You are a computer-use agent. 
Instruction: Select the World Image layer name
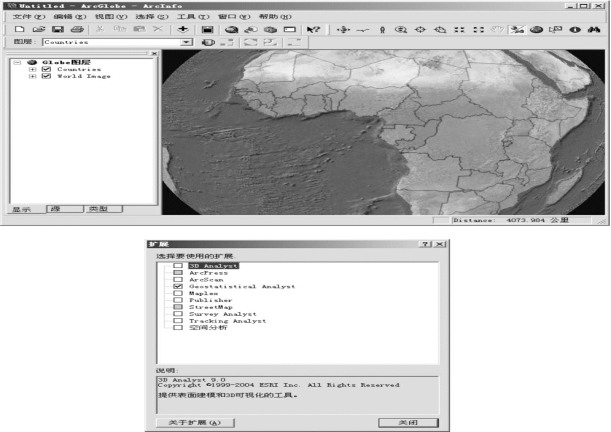click(x=84, y=76)
